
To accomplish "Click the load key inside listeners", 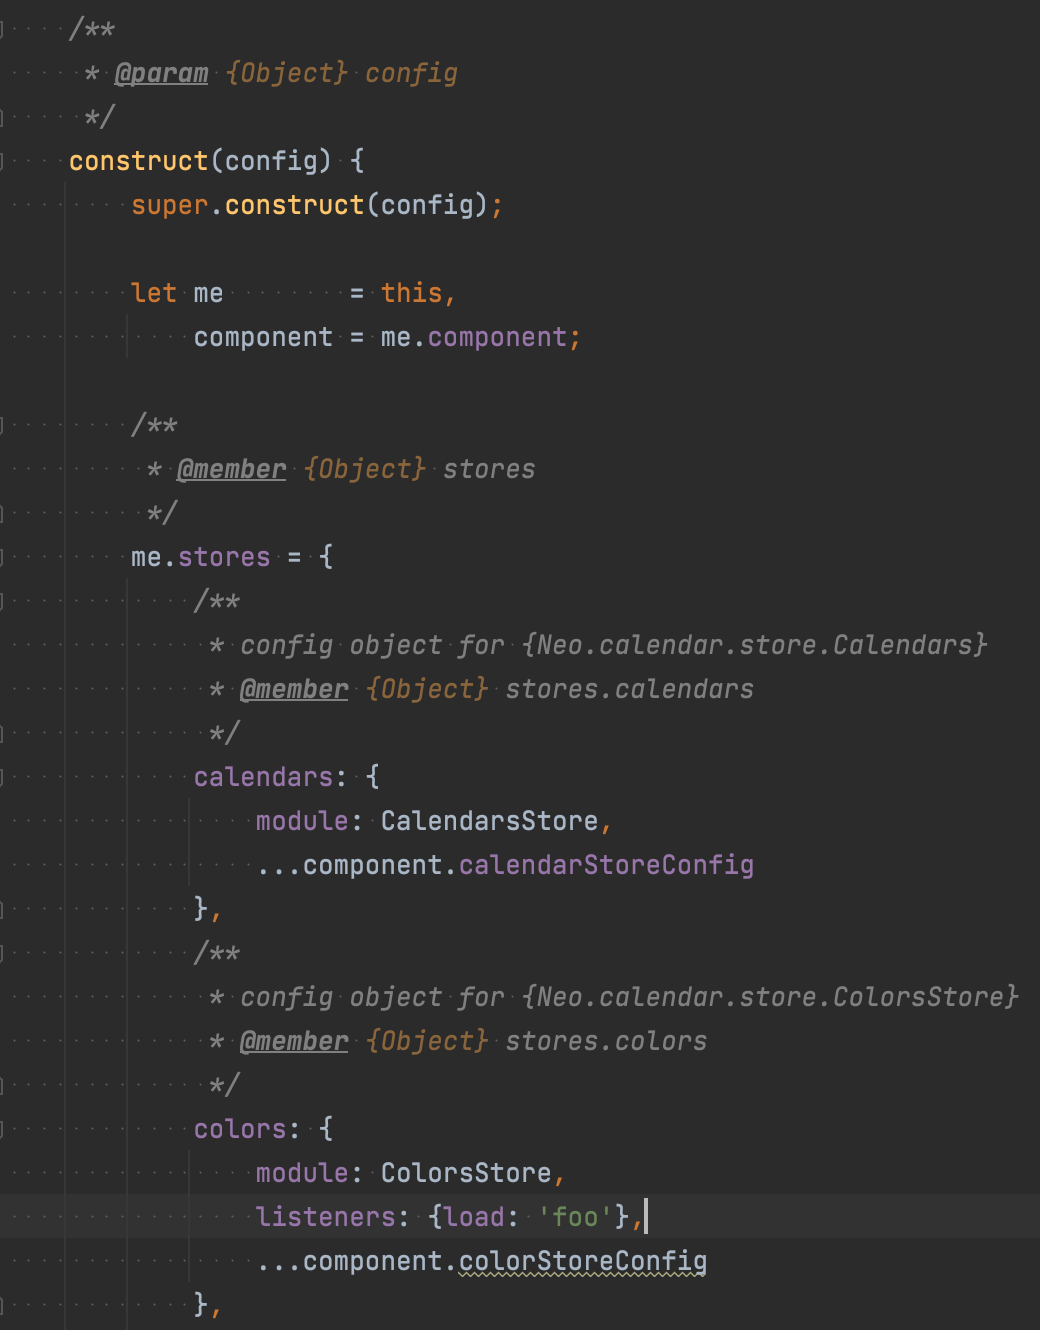I will click(473, 1217).
